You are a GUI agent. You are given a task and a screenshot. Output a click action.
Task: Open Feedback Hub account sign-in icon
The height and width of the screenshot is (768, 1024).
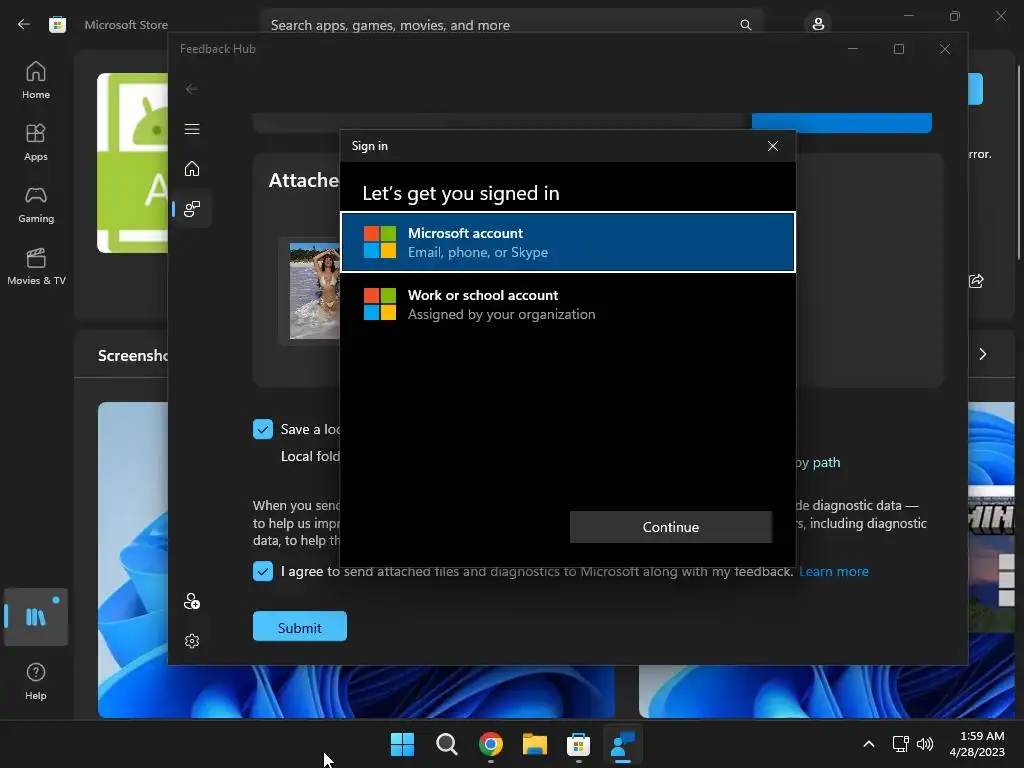coord(192,601)
